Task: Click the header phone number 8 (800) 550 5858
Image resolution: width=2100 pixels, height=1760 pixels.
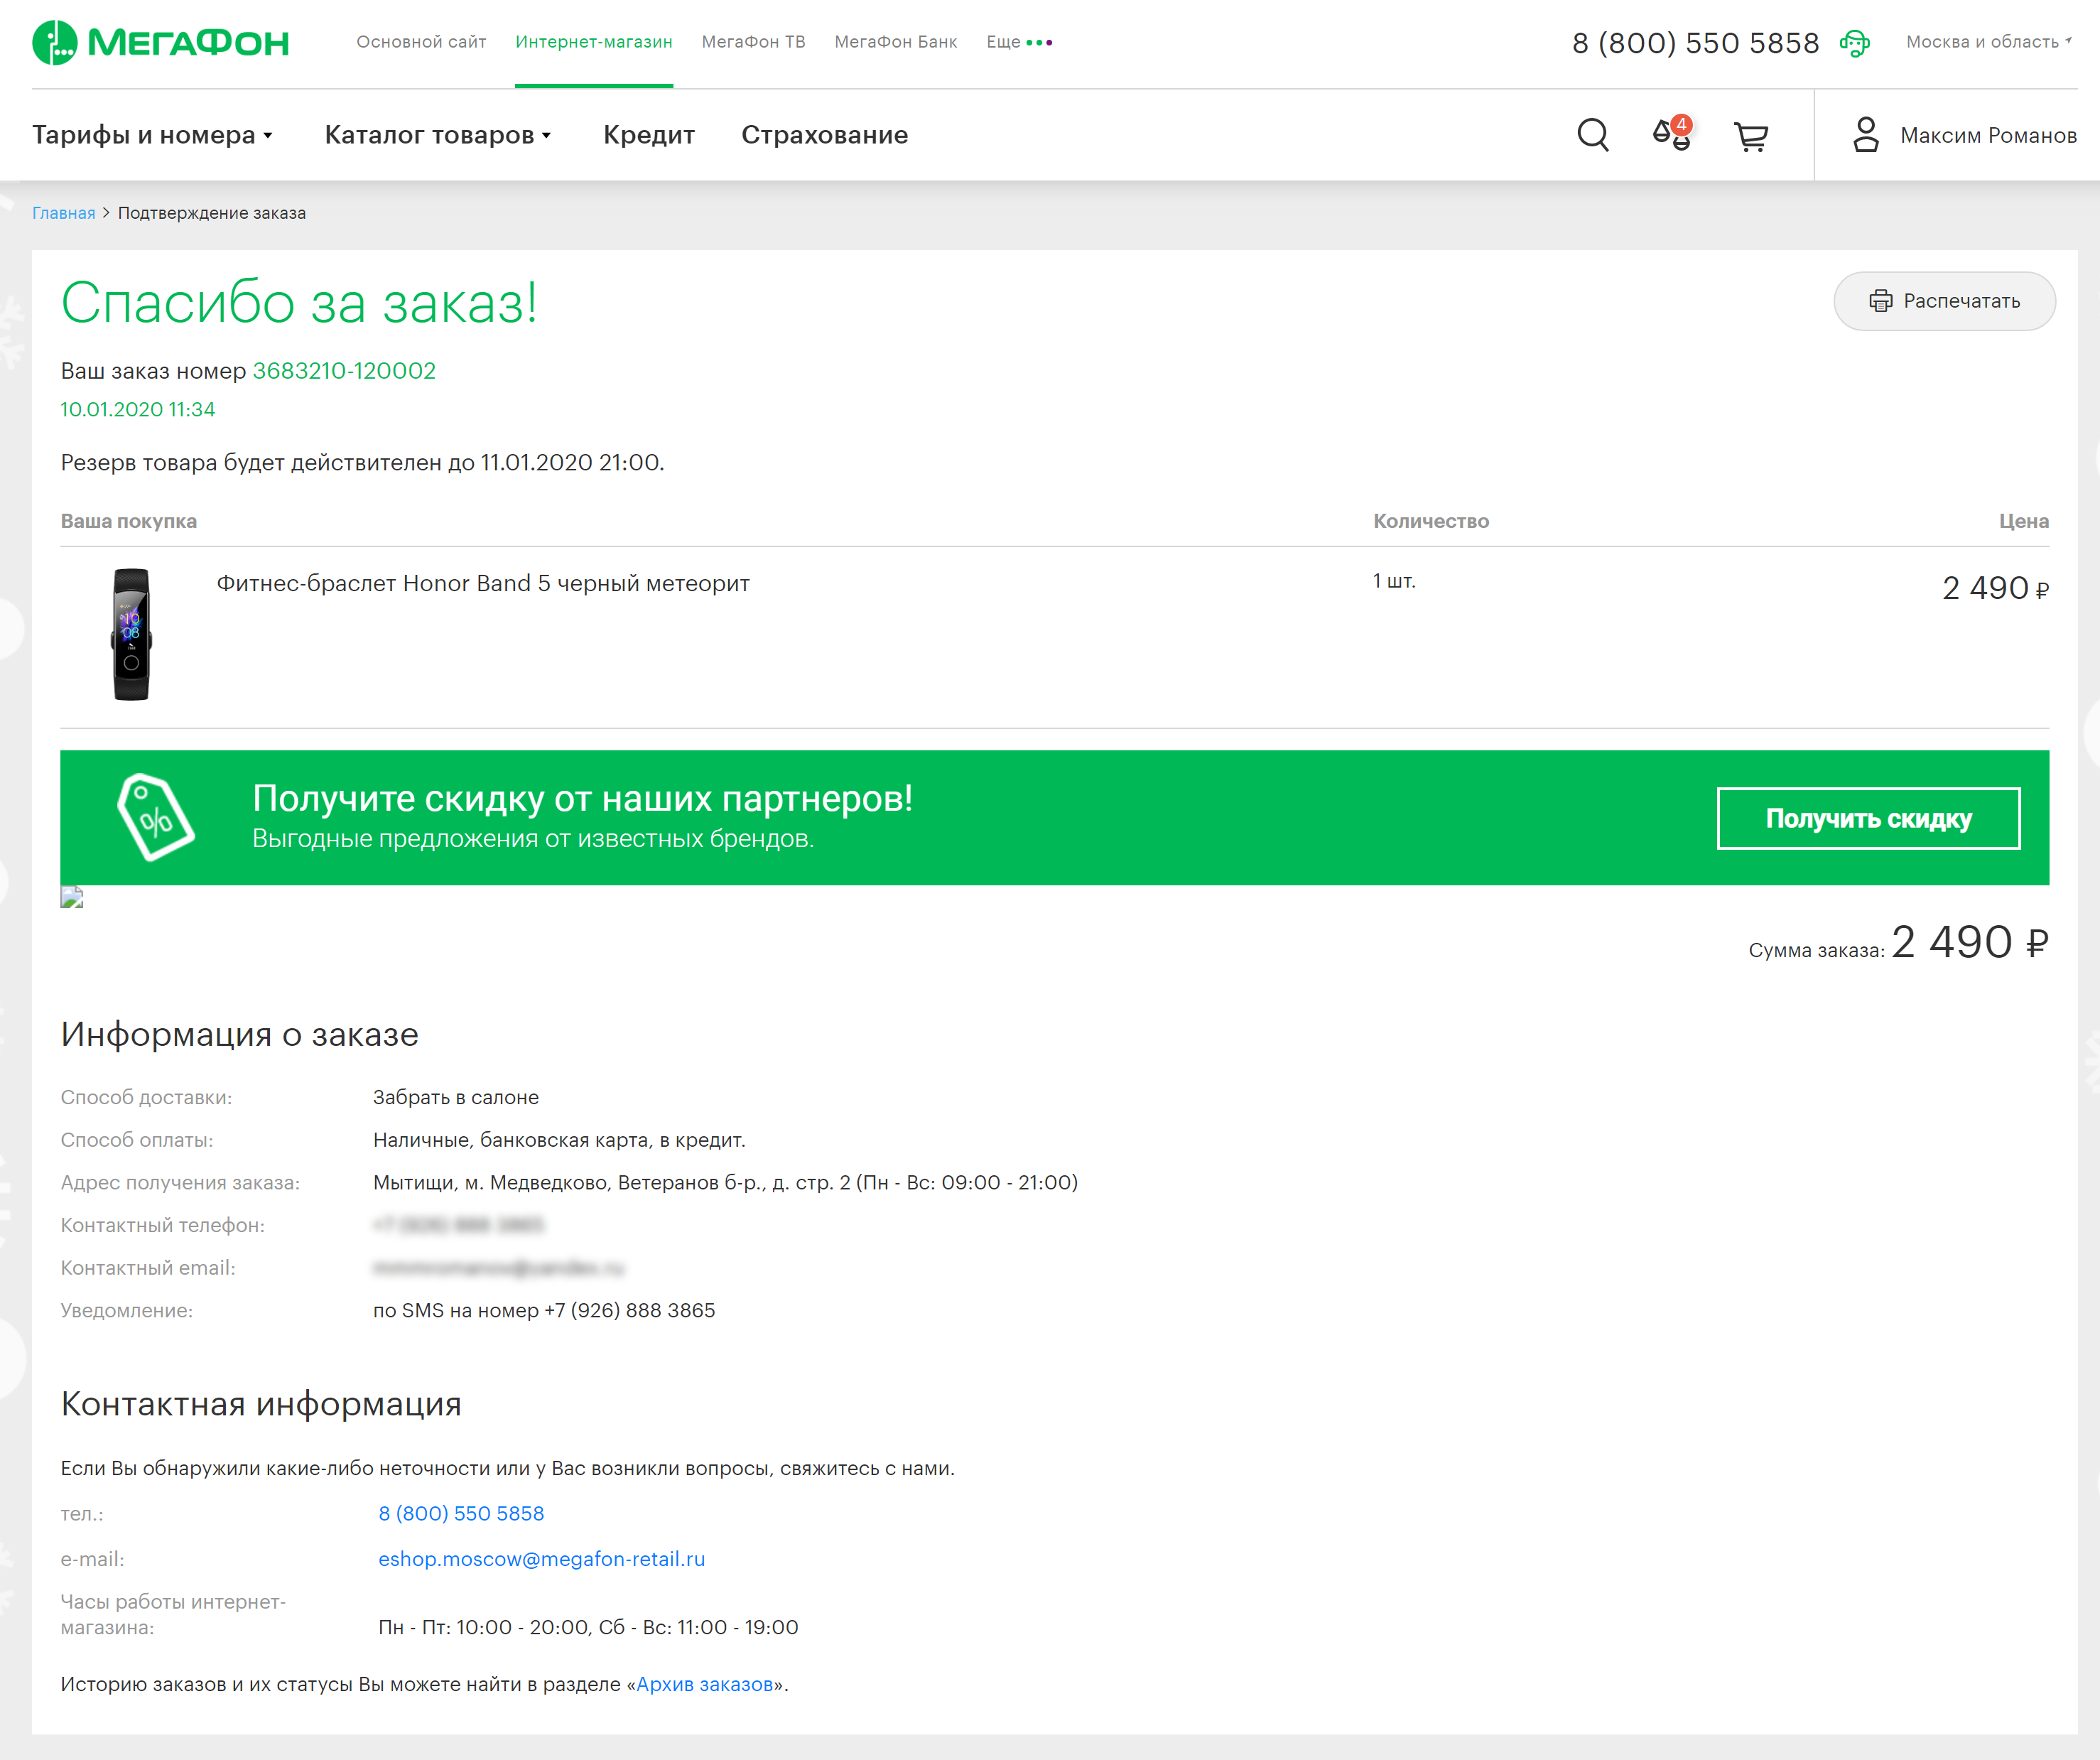Action: (x=1695, y=43)
